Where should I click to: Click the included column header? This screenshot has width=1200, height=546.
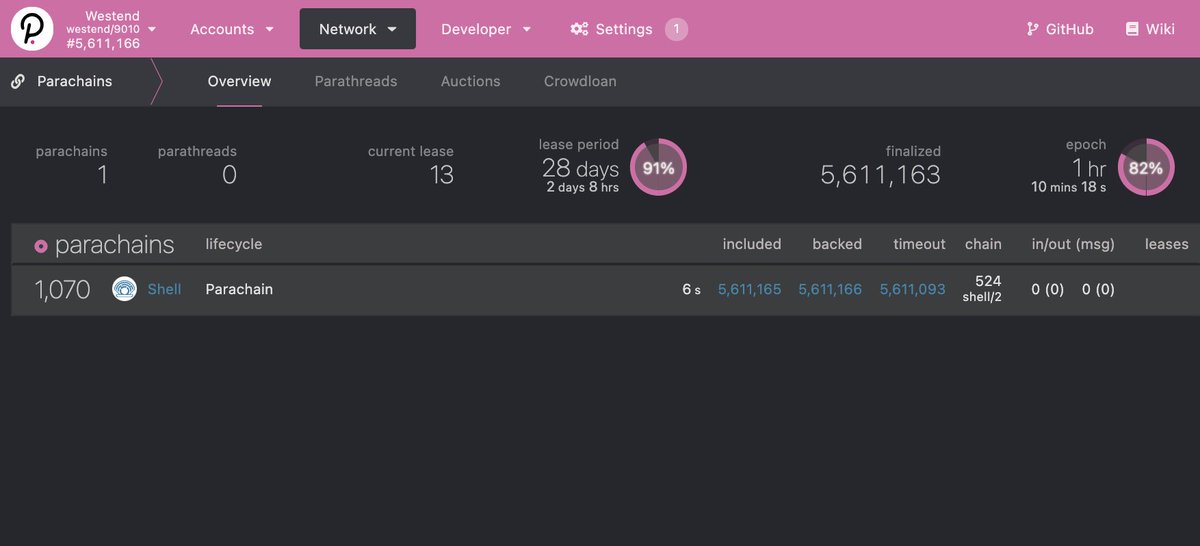pyautogui.click(x=752, y=244)
